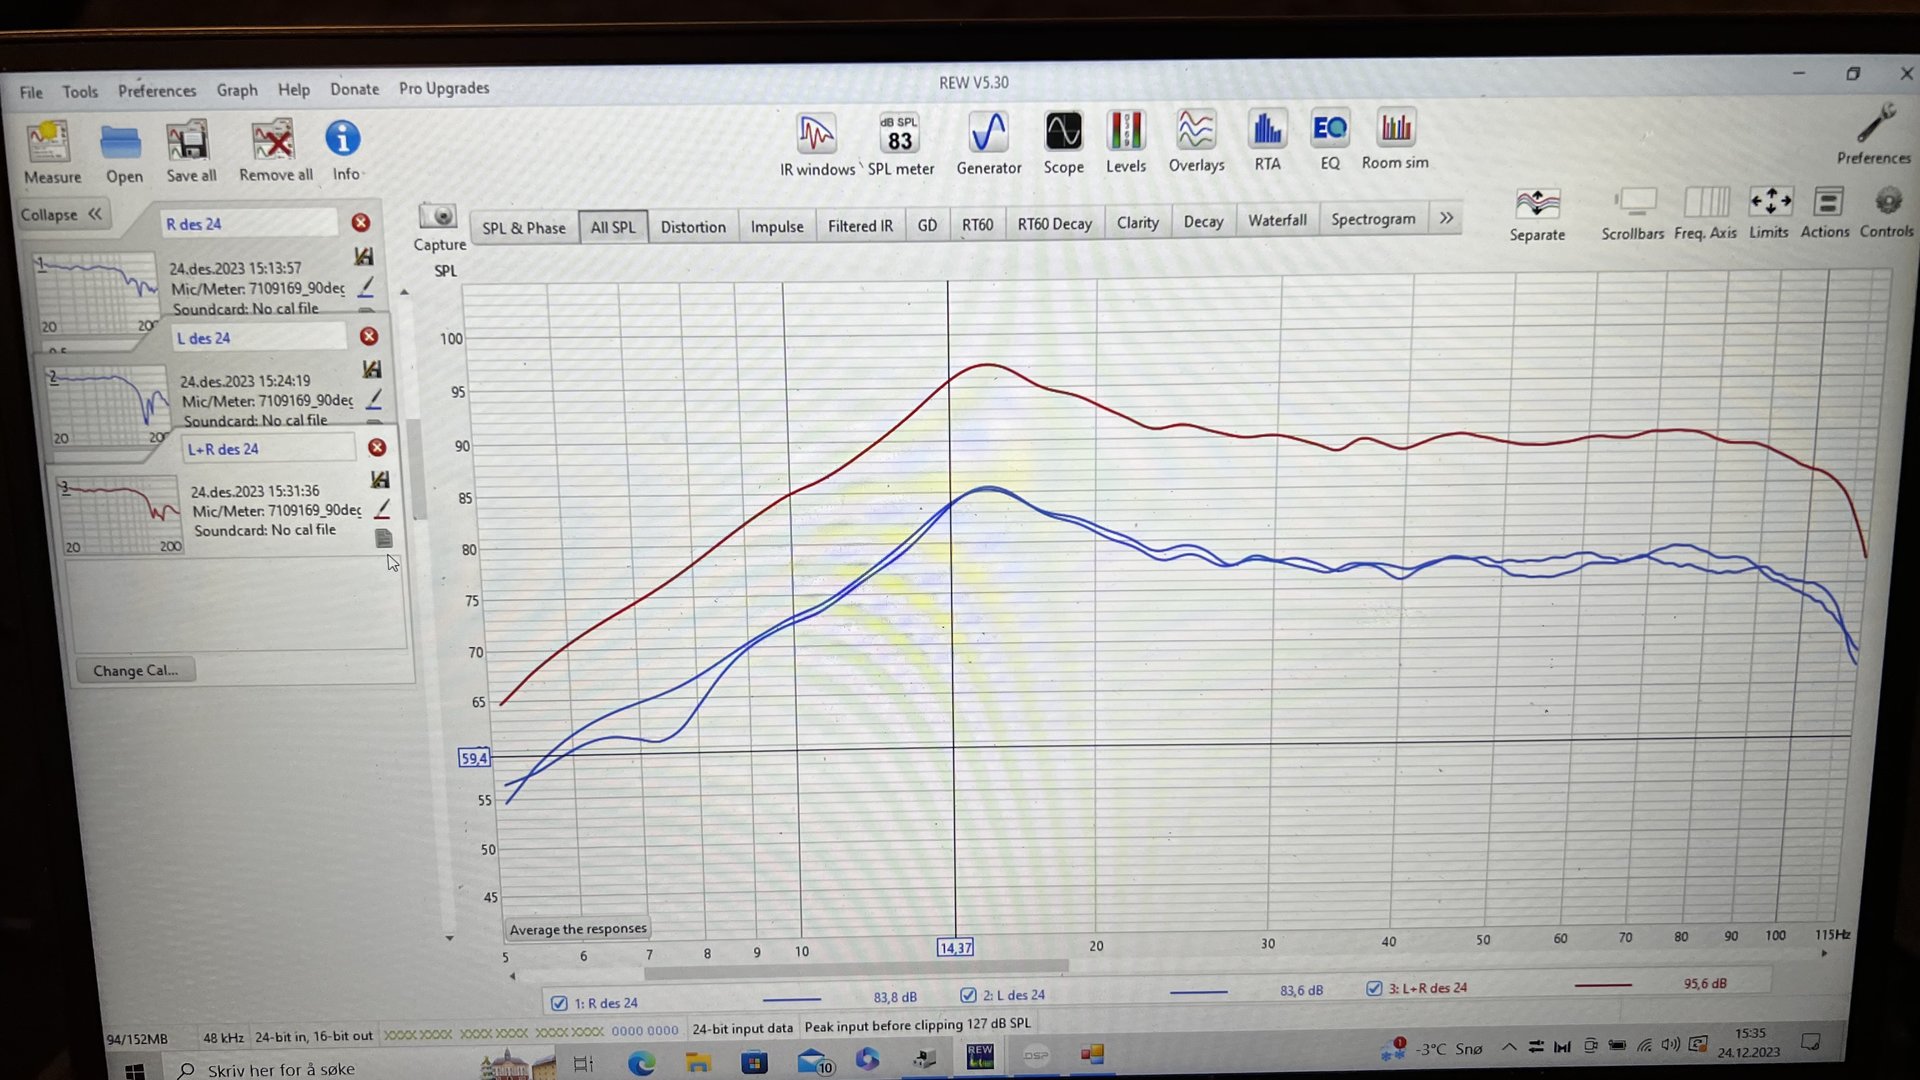1920x1080 pixels.
Task: Show more graph tabs chevron
Action: [1446, 218]
